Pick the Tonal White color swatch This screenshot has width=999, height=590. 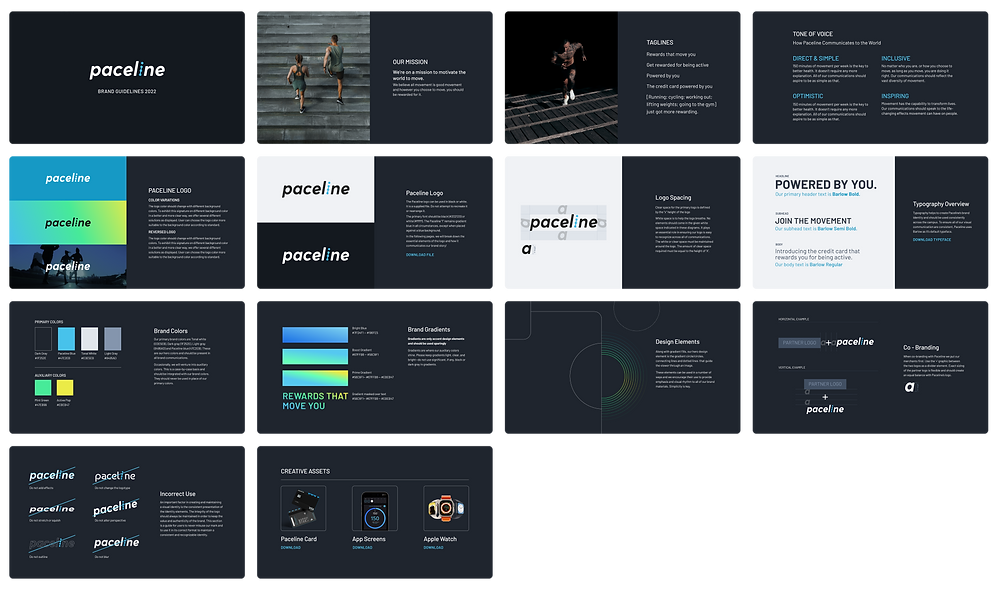(x=90, y=339)
